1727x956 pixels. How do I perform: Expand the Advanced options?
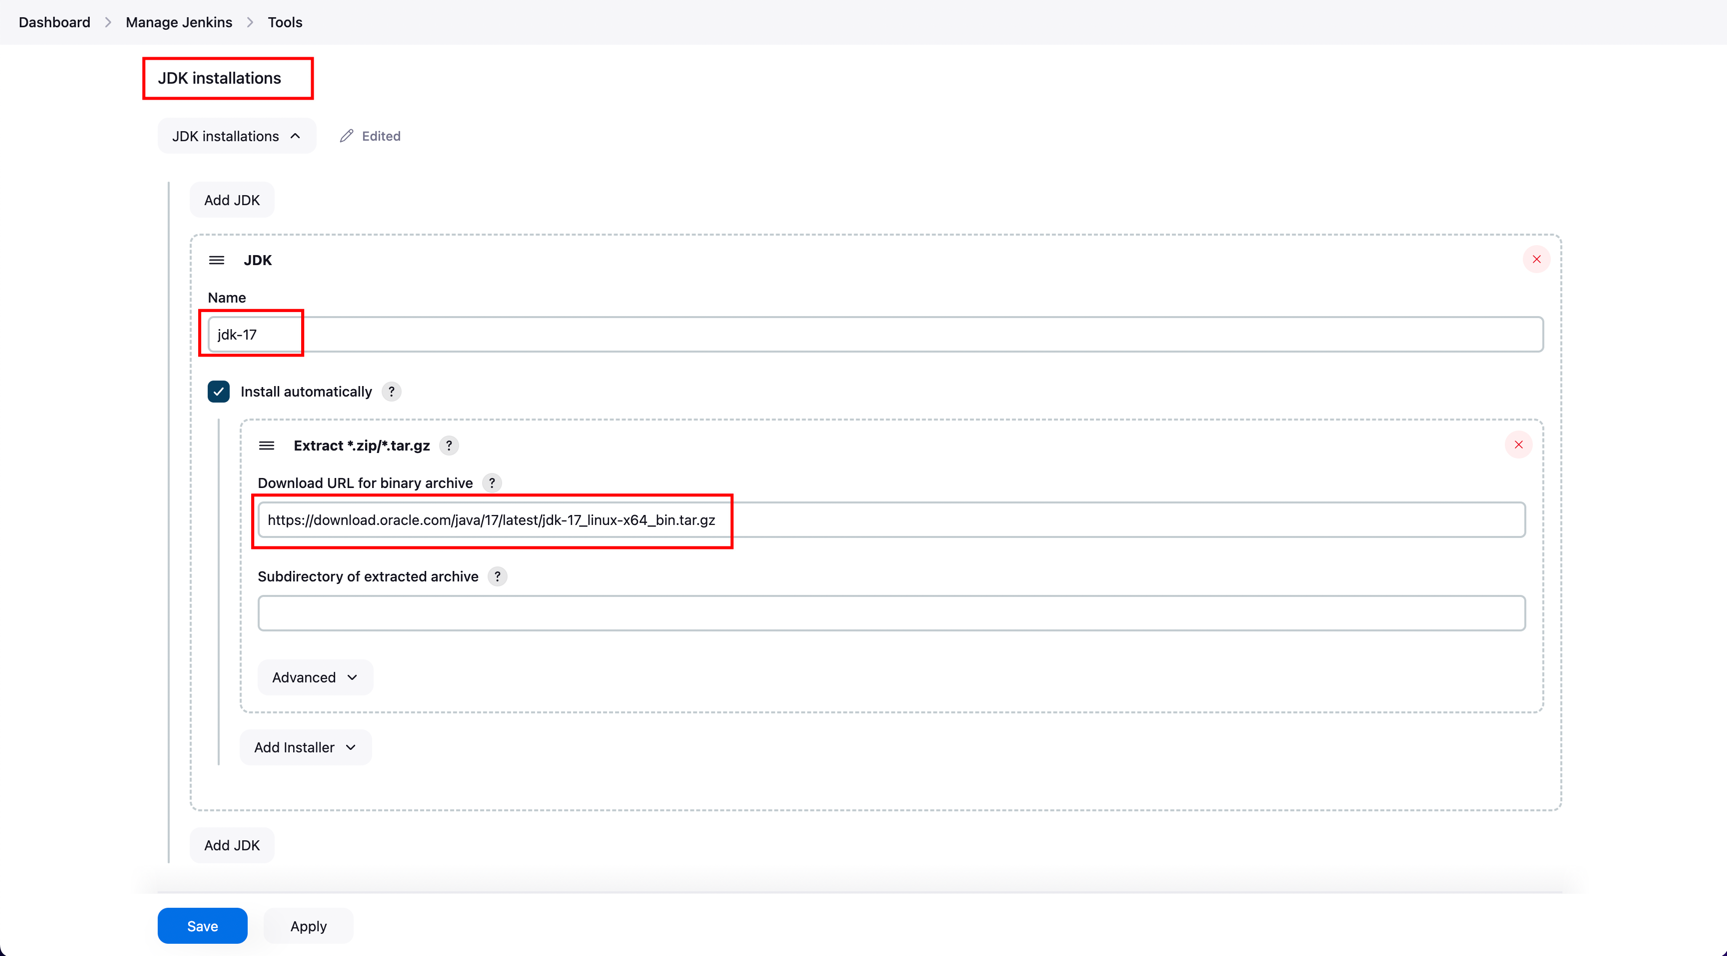tap(315, 678)
